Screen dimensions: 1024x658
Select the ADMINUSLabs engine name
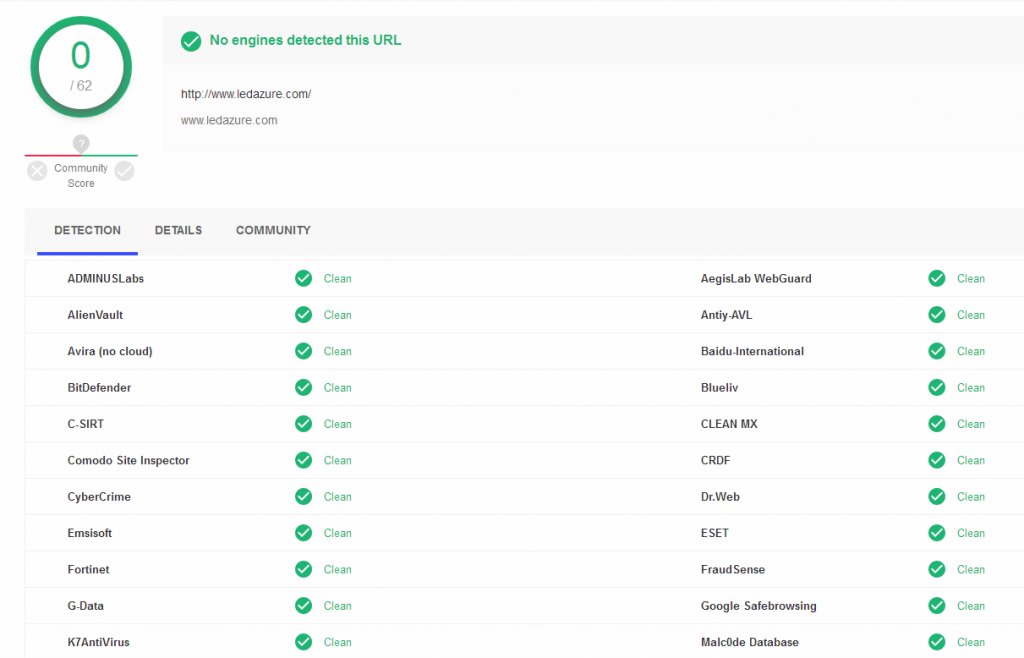[x=106, y=279]
